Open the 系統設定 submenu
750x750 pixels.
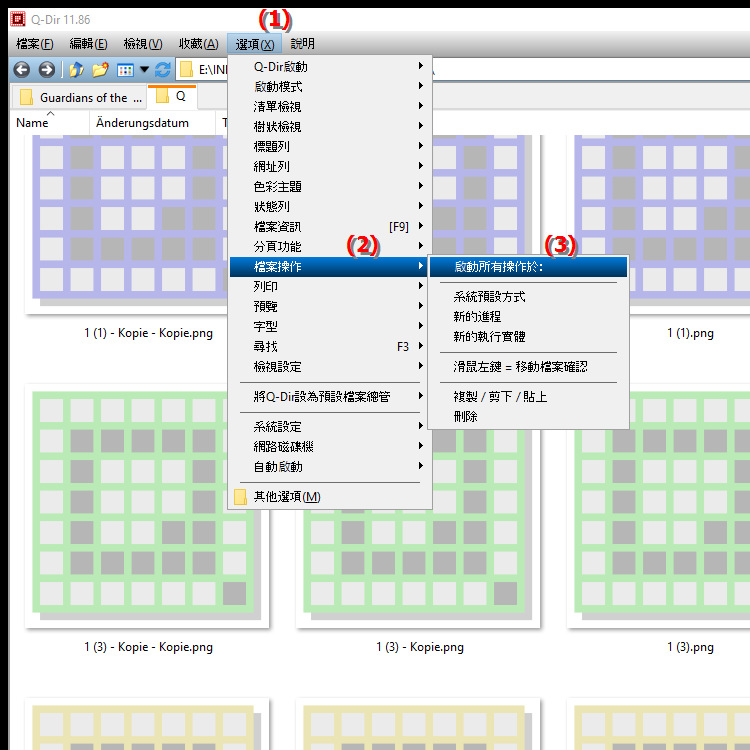click(331, 427)
